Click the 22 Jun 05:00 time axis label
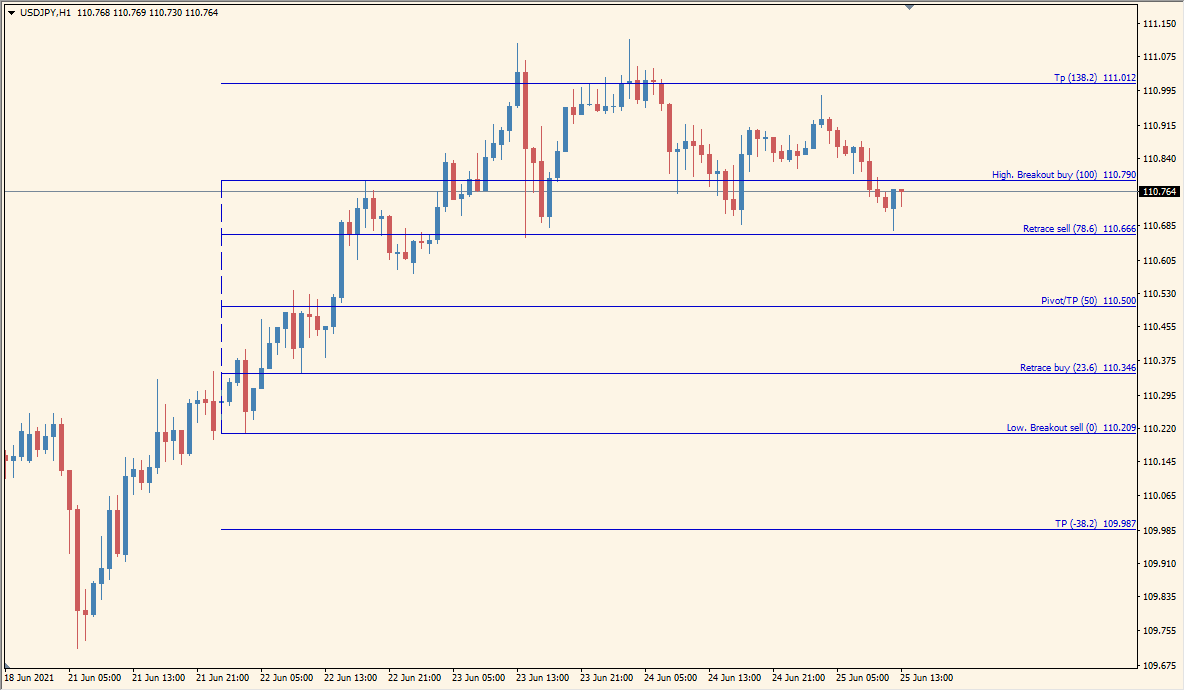 [x=286, y=678]
